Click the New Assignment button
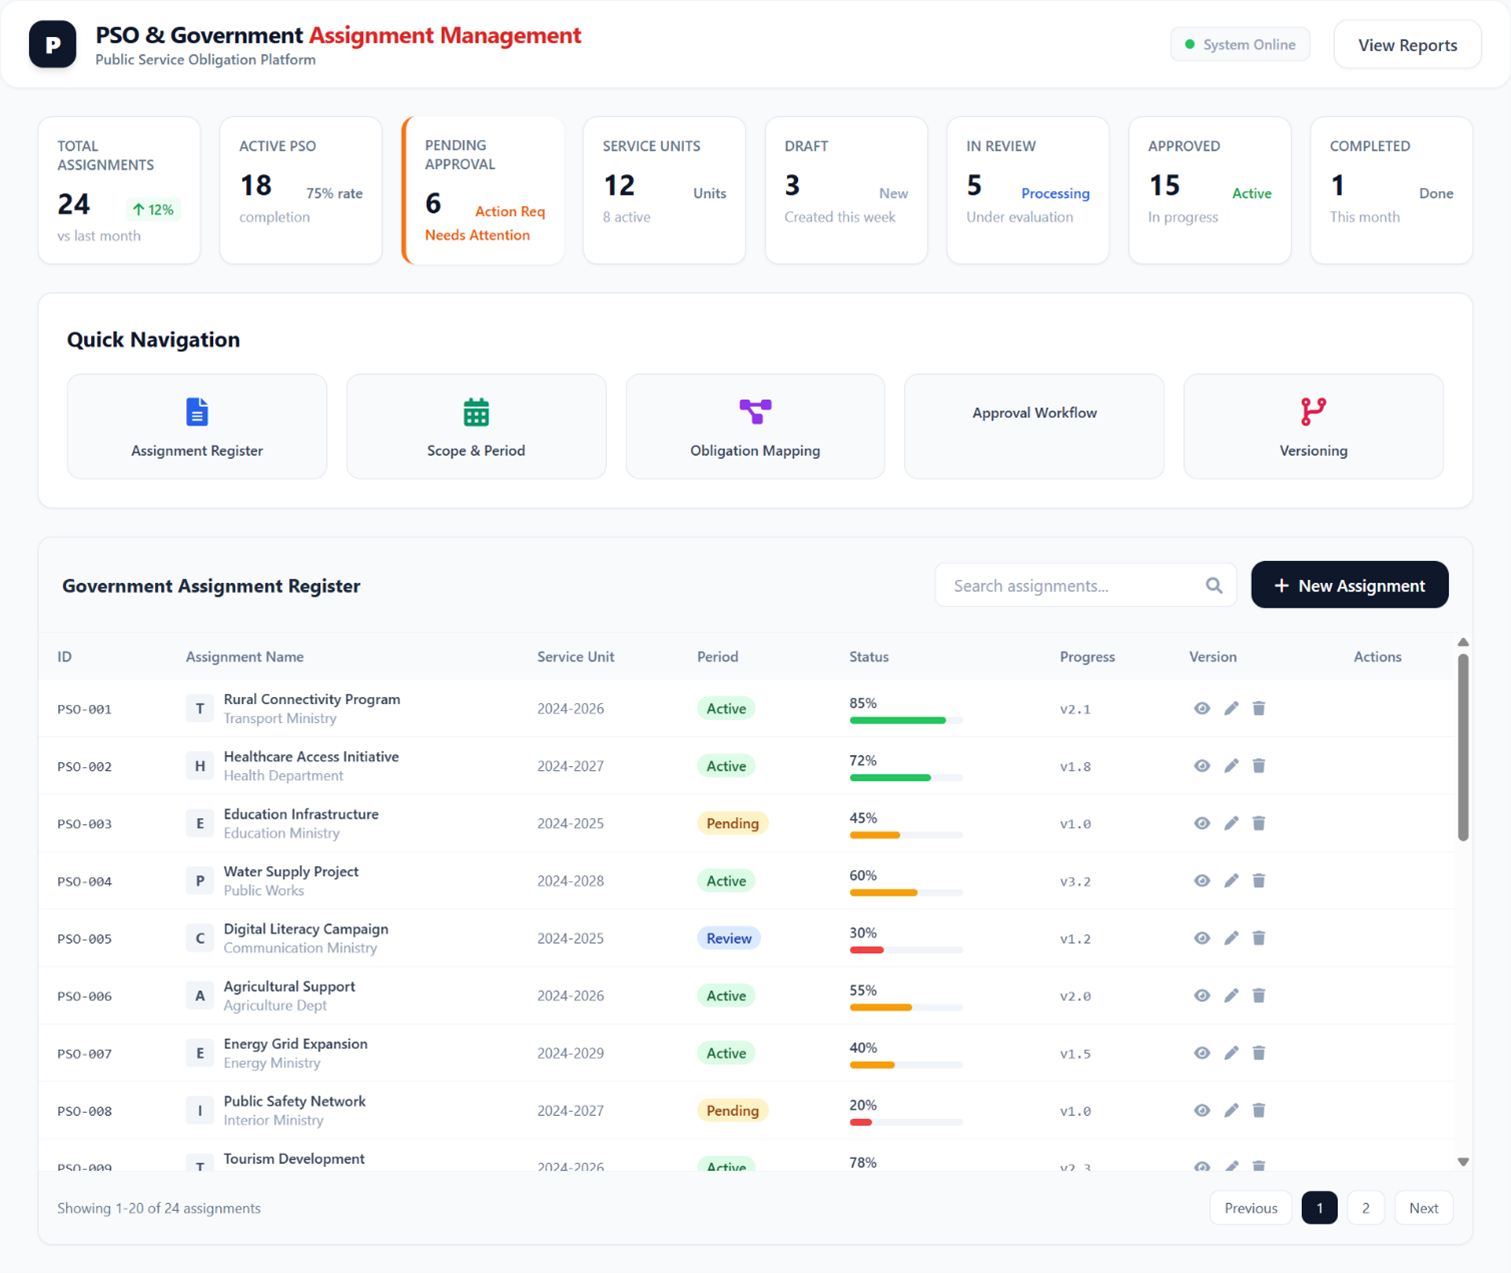Viewport: 1511px width, 1273px height. (1349, 585)
